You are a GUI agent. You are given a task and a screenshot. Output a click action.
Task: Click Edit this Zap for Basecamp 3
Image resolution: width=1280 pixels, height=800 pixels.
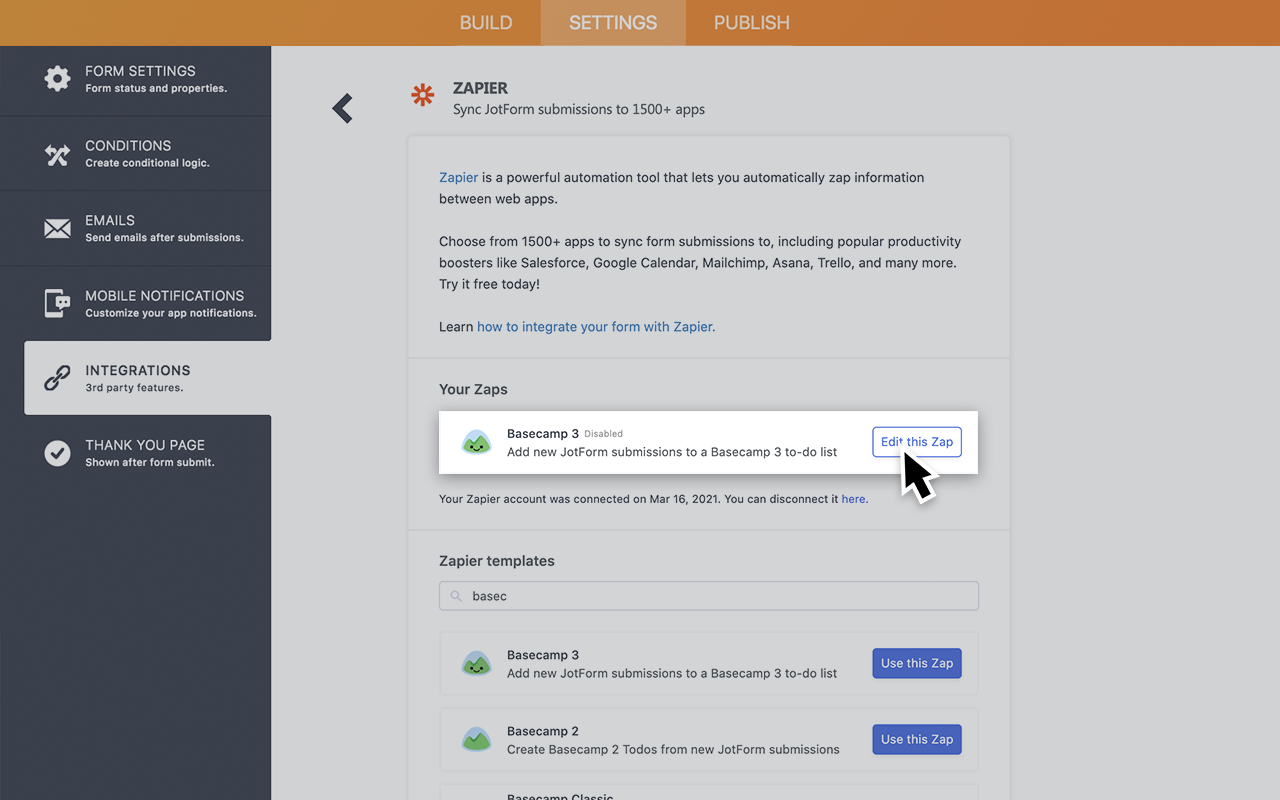click(x=916, y=441)
